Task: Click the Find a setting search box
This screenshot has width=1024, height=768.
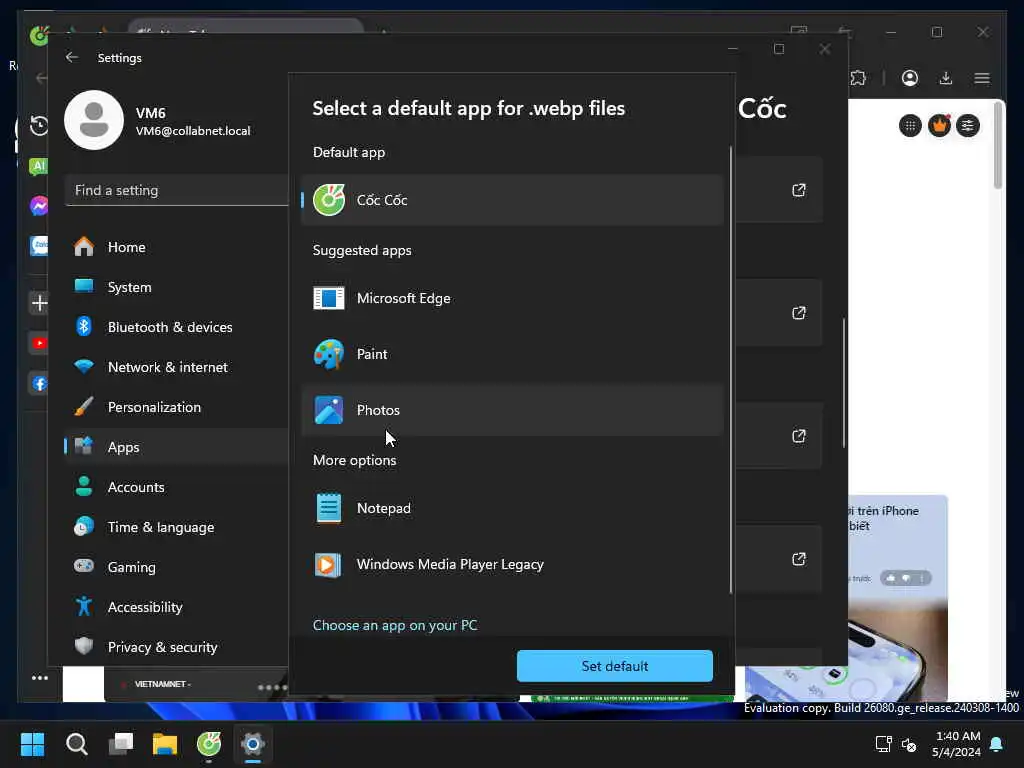Action: click(x=176, y=190)
